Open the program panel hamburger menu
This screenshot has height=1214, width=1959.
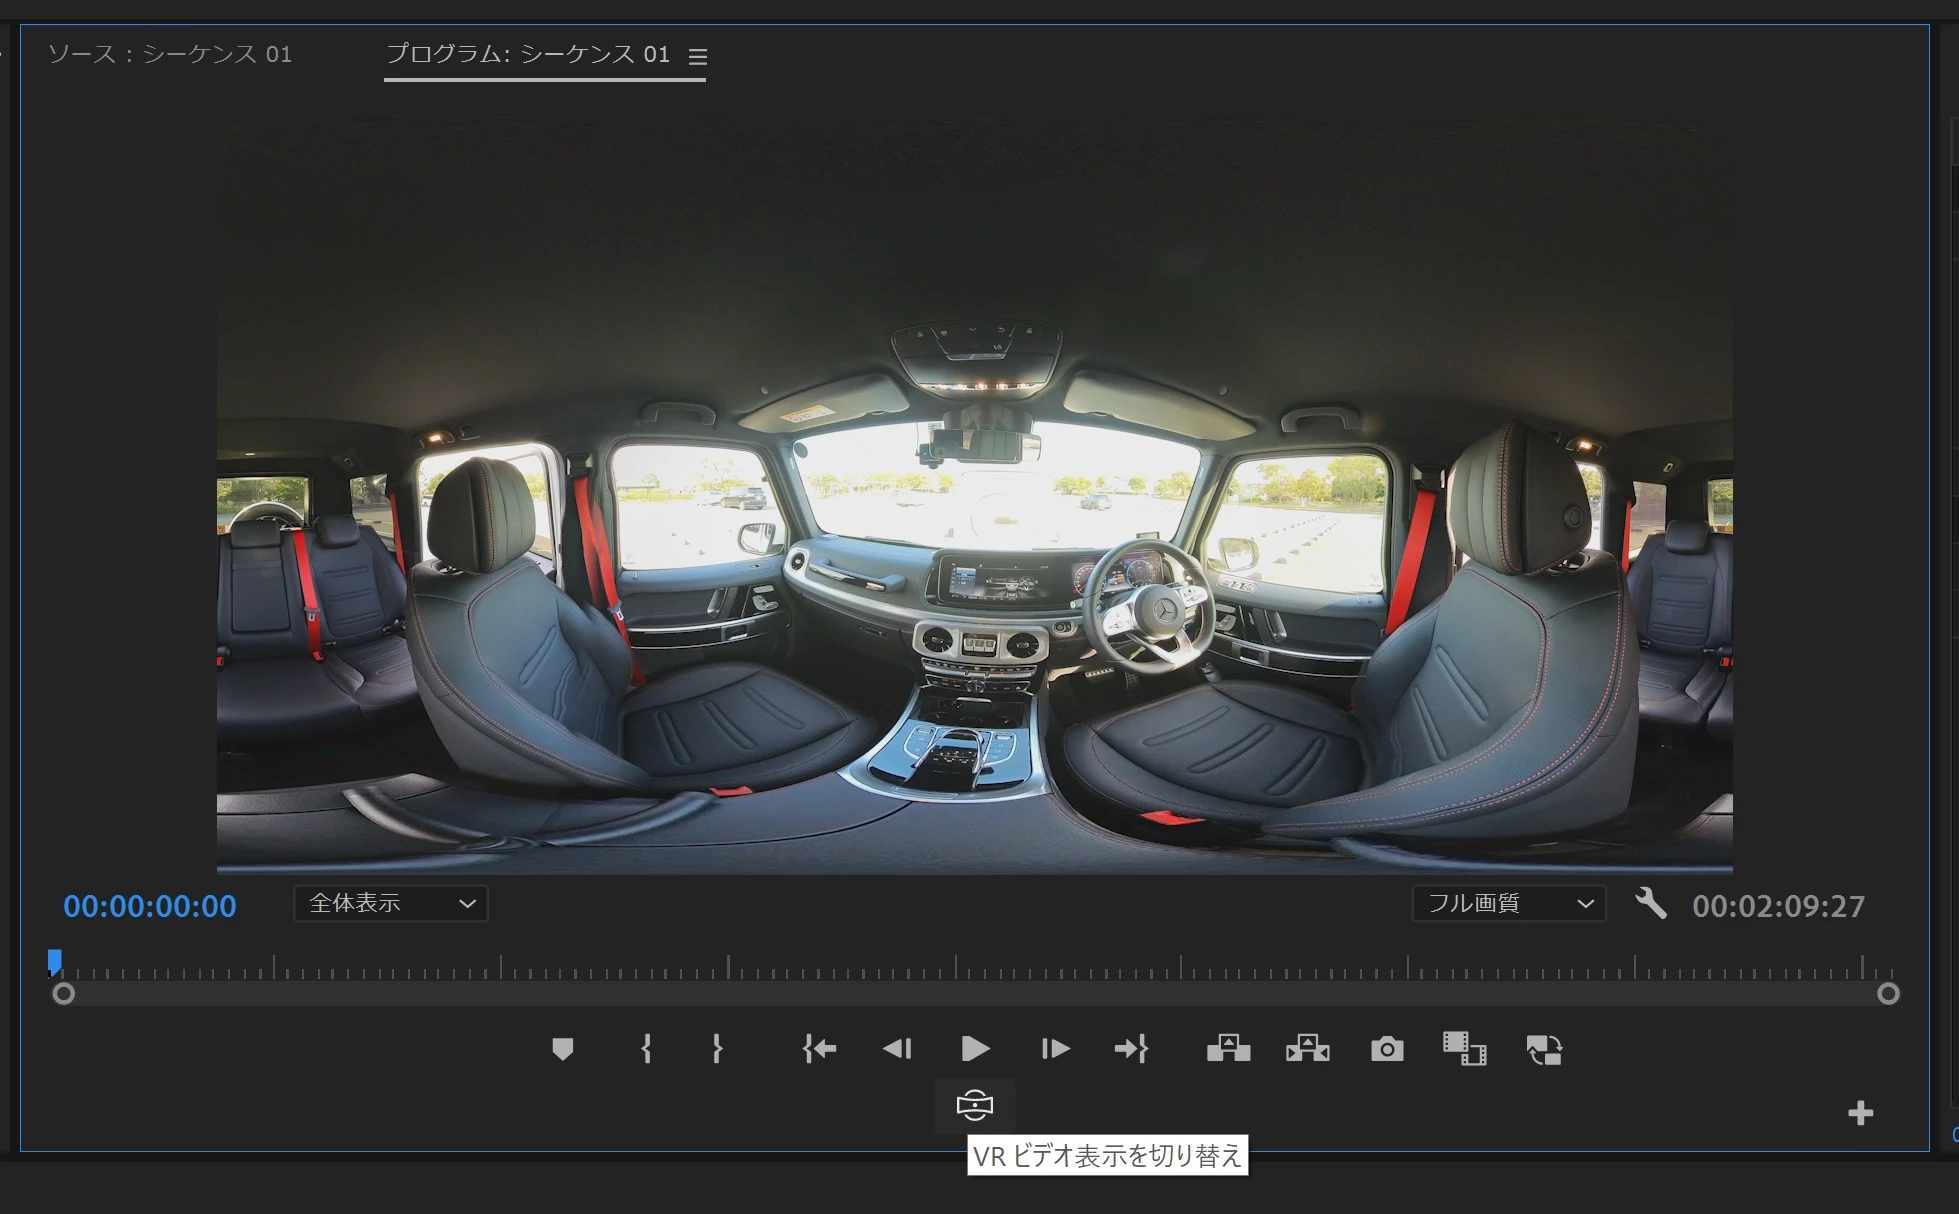click(698, 57)
